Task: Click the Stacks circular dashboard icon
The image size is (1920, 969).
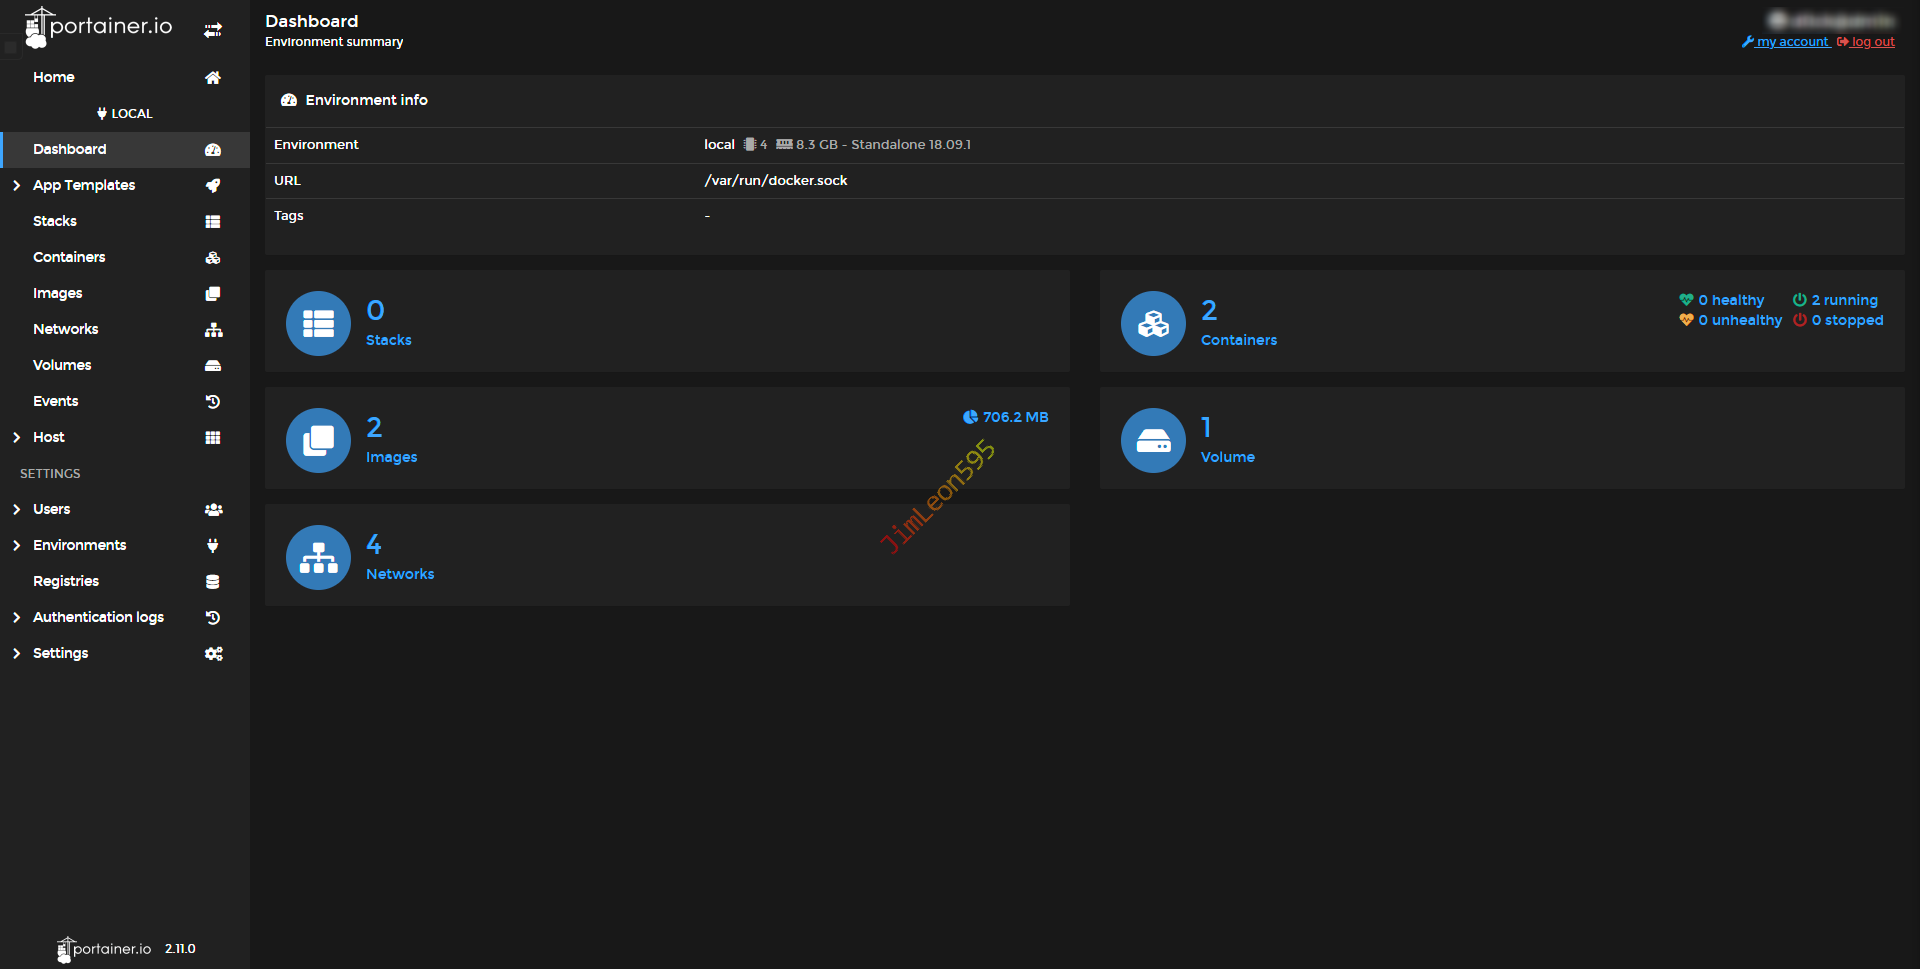Action: (x=318, y=323)
